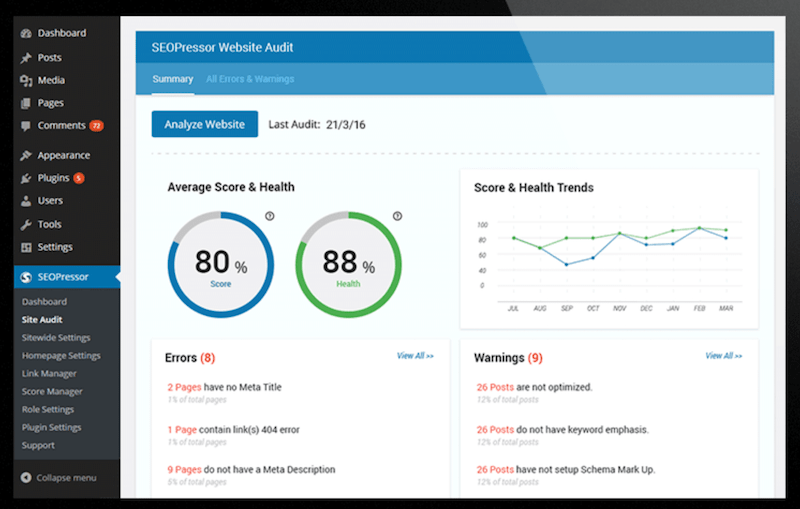
Task: Click the Average Score & Health heading
Action: [231, 187]
